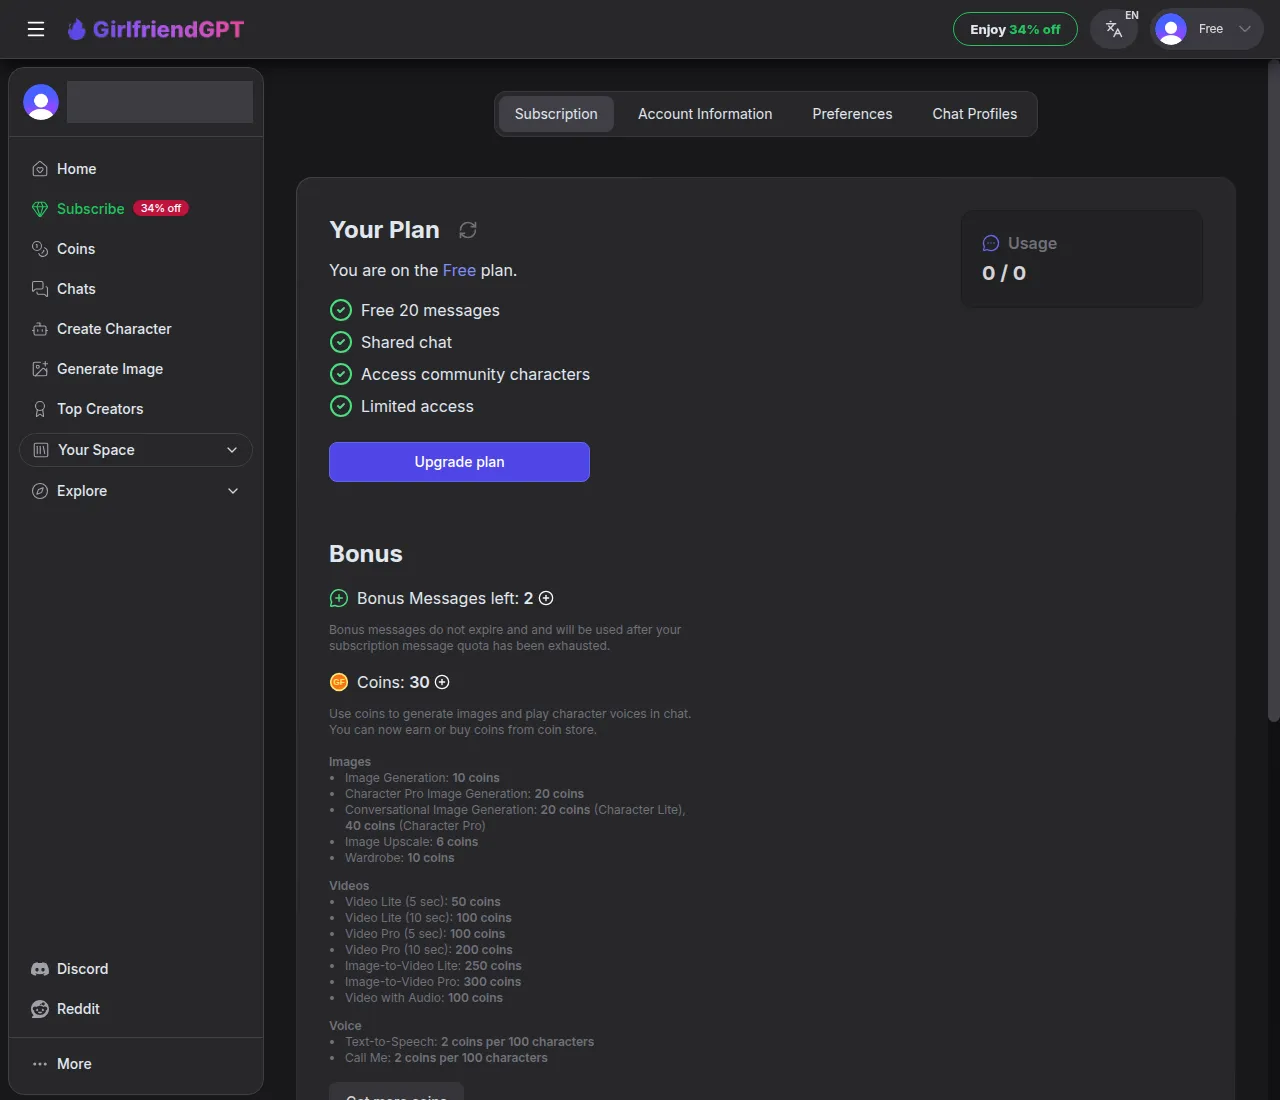
Task: Add coins with the plus icon
Action: tap(442, 682)
